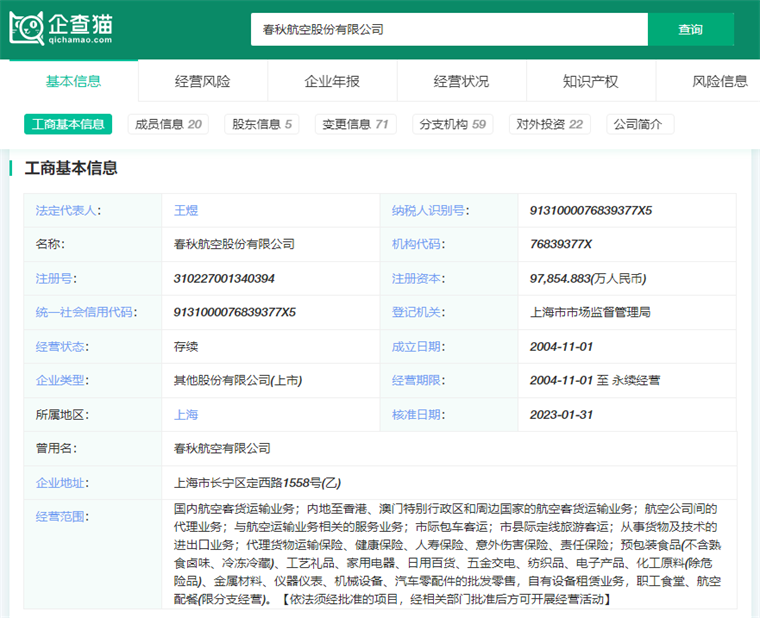Jump to 股东信息 5 section
The image size is (760, 618).
pyautogui.click(x=262, y=124)
